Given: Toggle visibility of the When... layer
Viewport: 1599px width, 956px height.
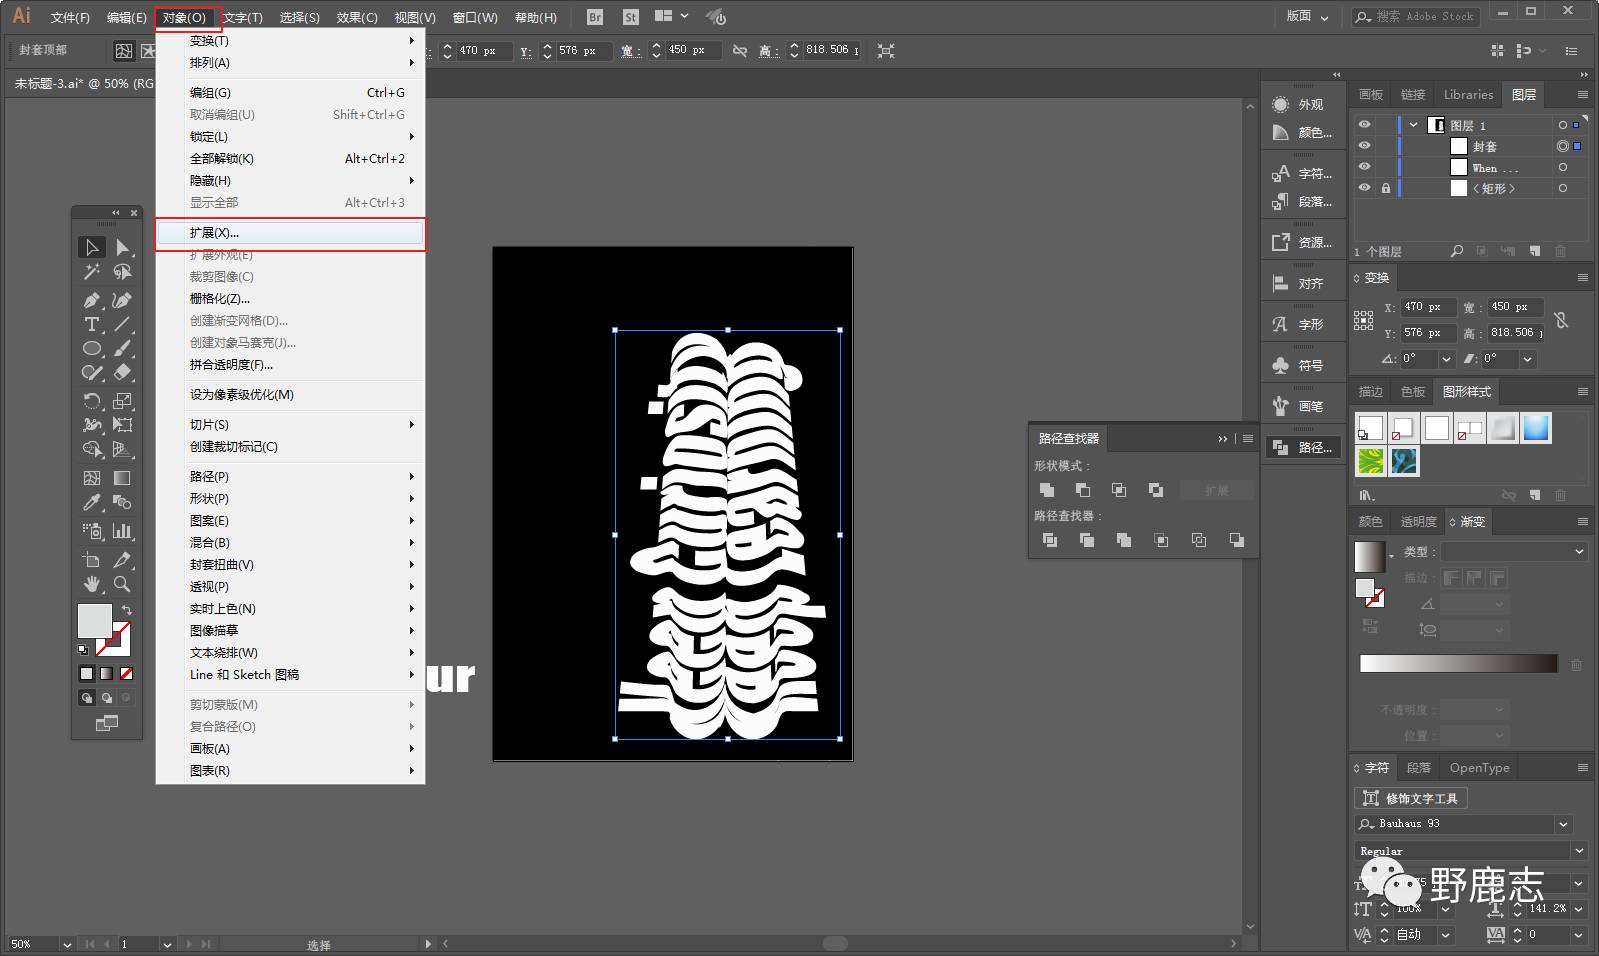Looking at the screenshot, I should point(1364,167).
